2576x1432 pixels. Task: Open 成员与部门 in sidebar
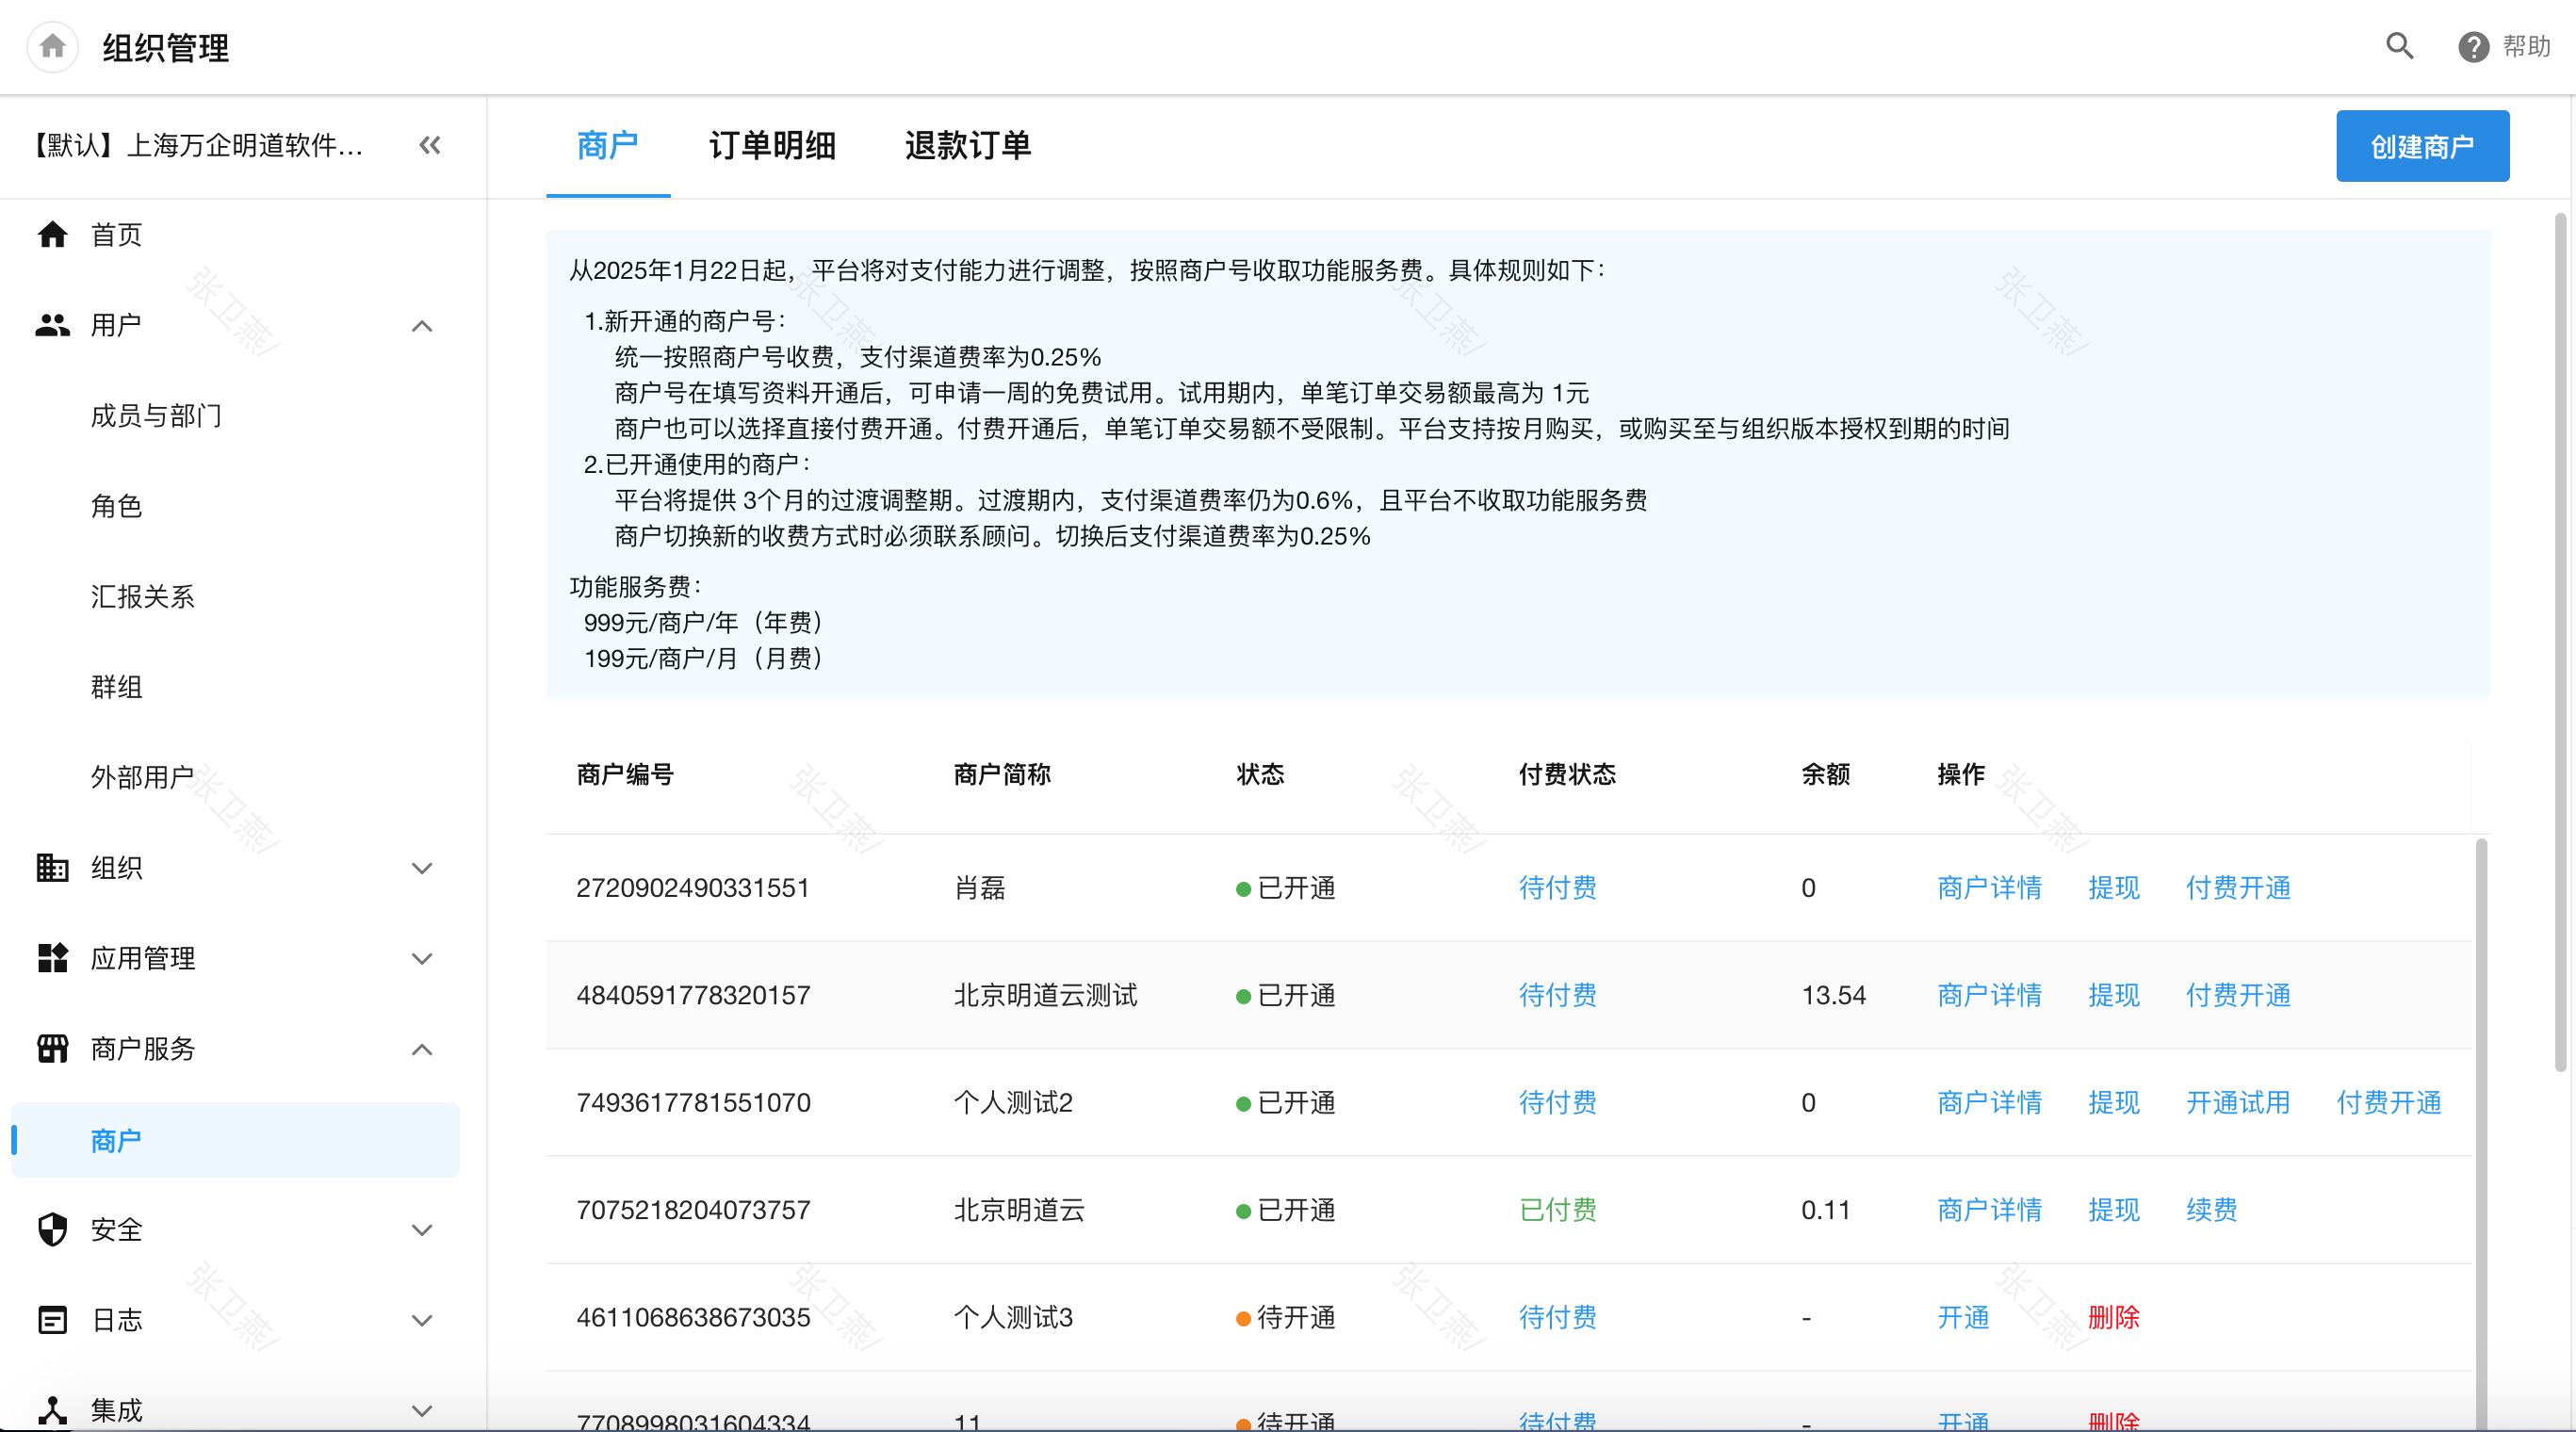pos(156,415)
